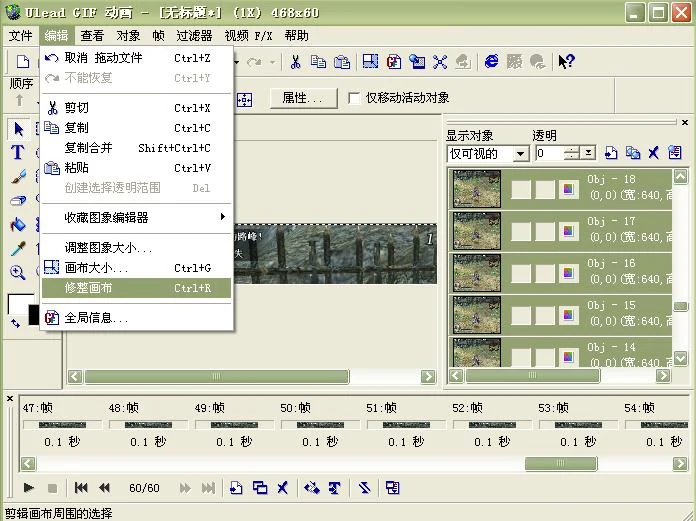Click the 透明 spinner arrows
This screenshot has height=521, width=696.
coord(571,154)
